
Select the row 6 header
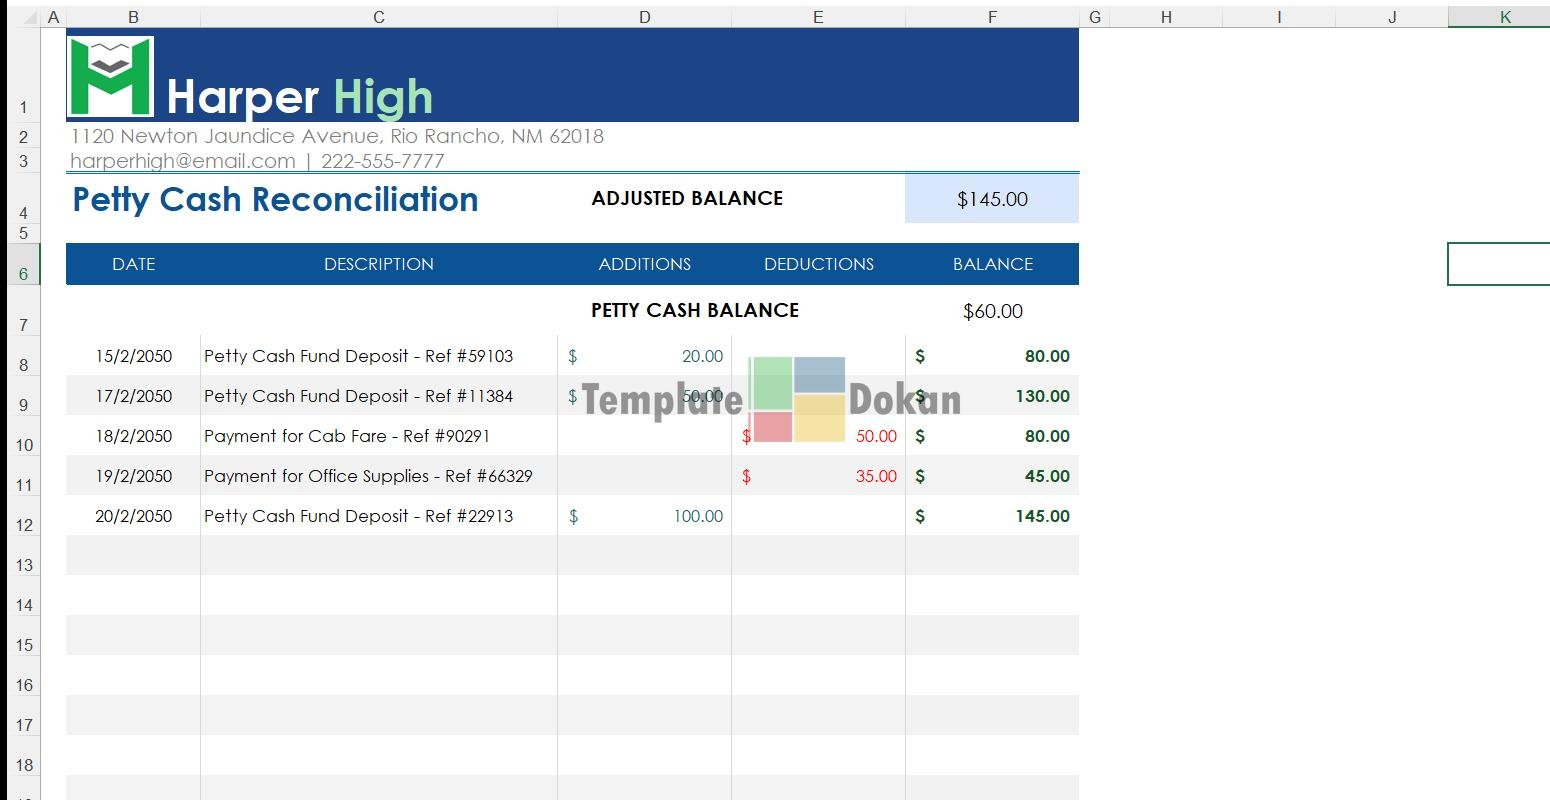tap(24, 273)
